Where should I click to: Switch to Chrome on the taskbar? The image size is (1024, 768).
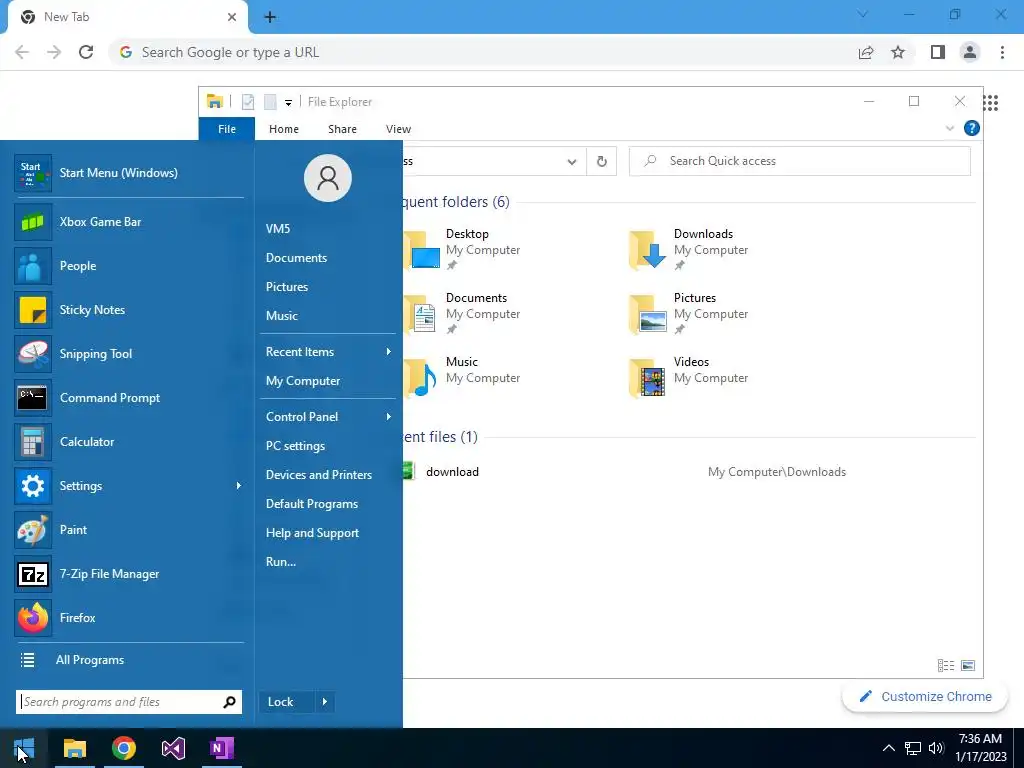(x=124, y=748)
